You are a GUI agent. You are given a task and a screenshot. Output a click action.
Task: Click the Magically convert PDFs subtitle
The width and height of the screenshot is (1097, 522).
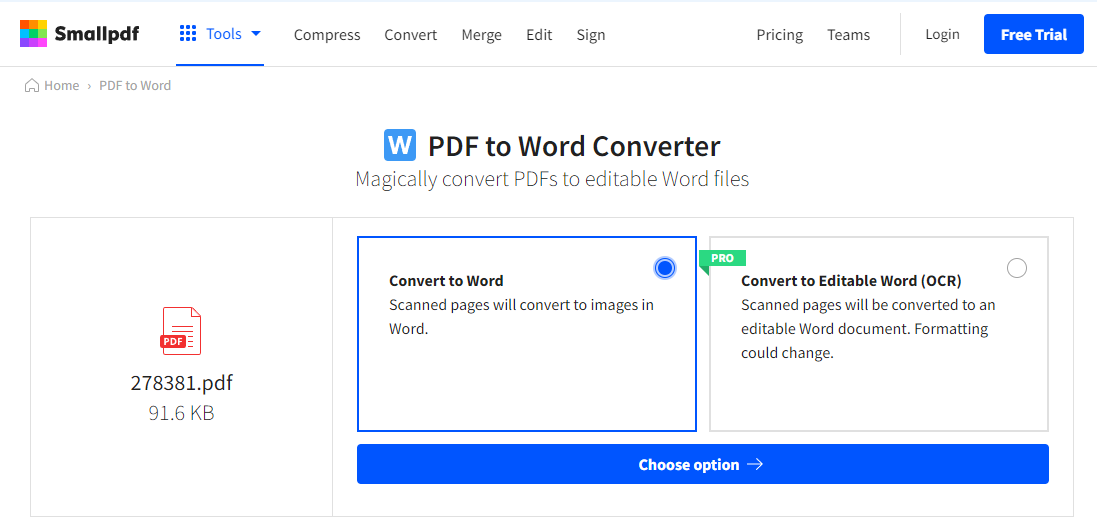(x=552, y=179)
